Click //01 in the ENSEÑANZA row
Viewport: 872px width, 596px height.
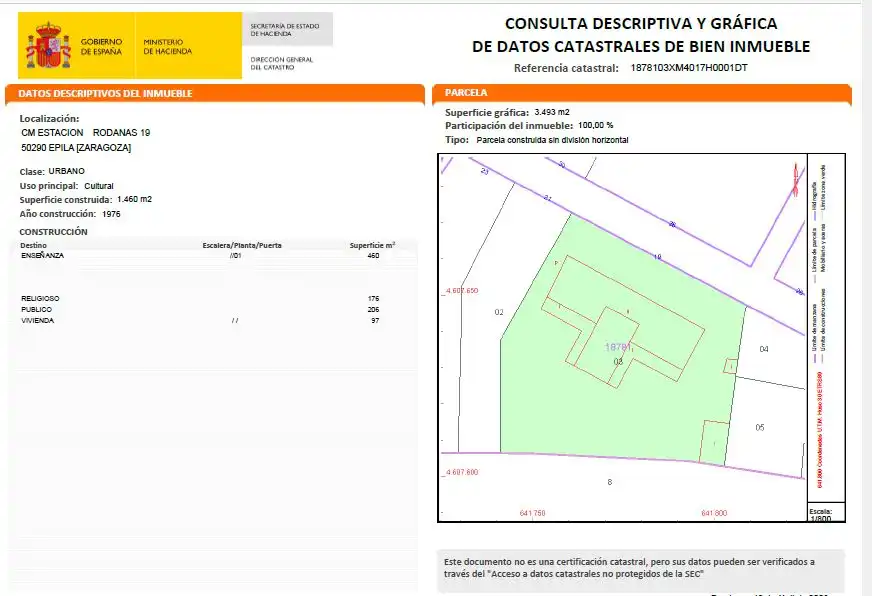click(236, 256)
